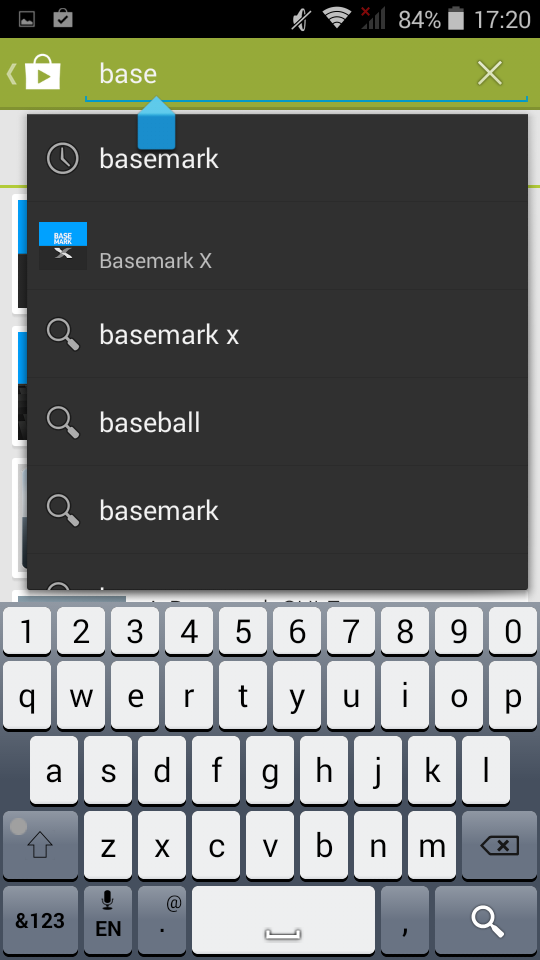The image size is (540, 960).
Task: Tap the Wi-Fi status bar icon
Action: pyautogui.click(x=336, y=18)
